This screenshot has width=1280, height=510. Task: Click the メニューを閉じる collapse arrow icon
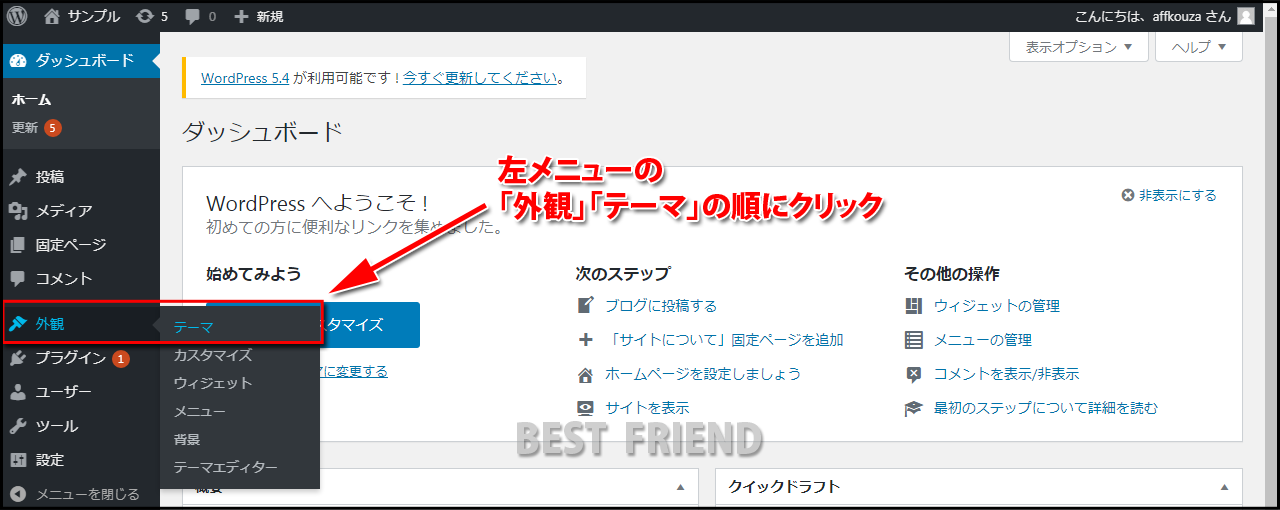pyautogui.click(x=18, y=494)
